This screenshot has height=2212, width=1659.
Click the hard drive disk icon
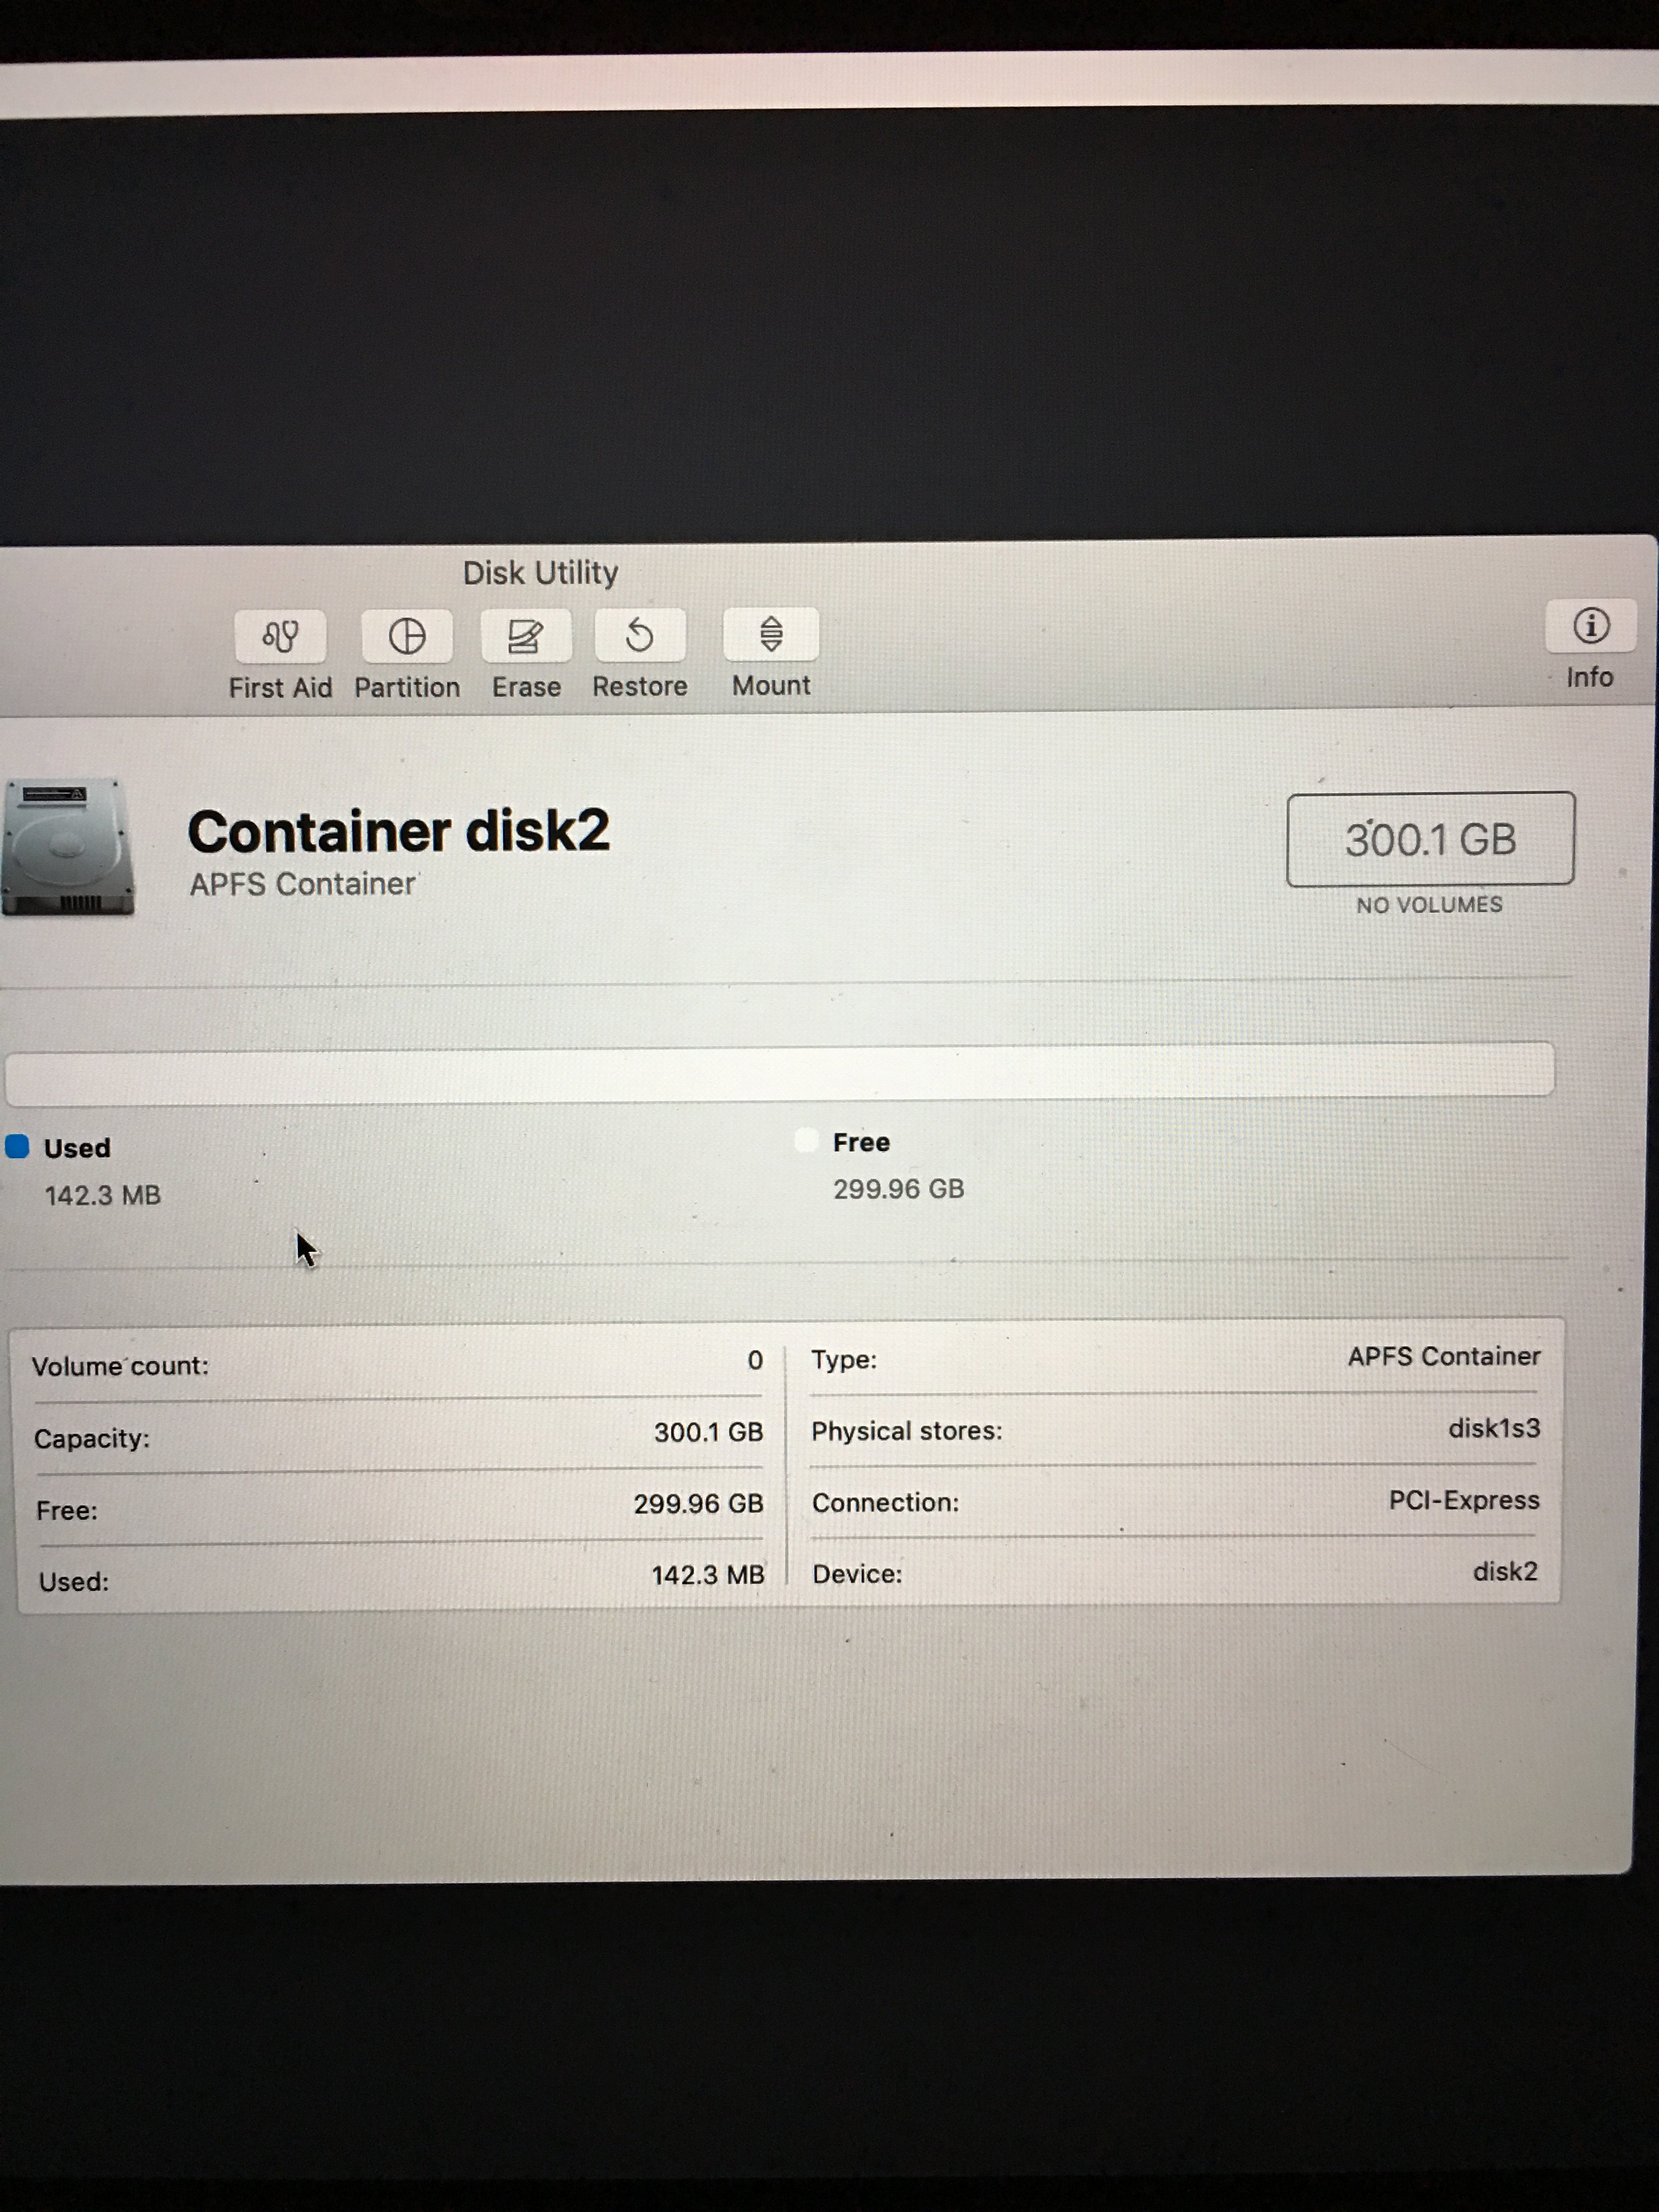click(x=68, y=847)
